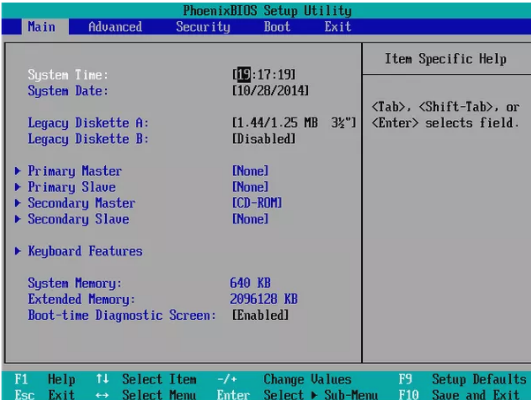The height and width of the screenshot is (400, 531).
Task: Open the Advanced menu tab
Action: pos(115,27)
